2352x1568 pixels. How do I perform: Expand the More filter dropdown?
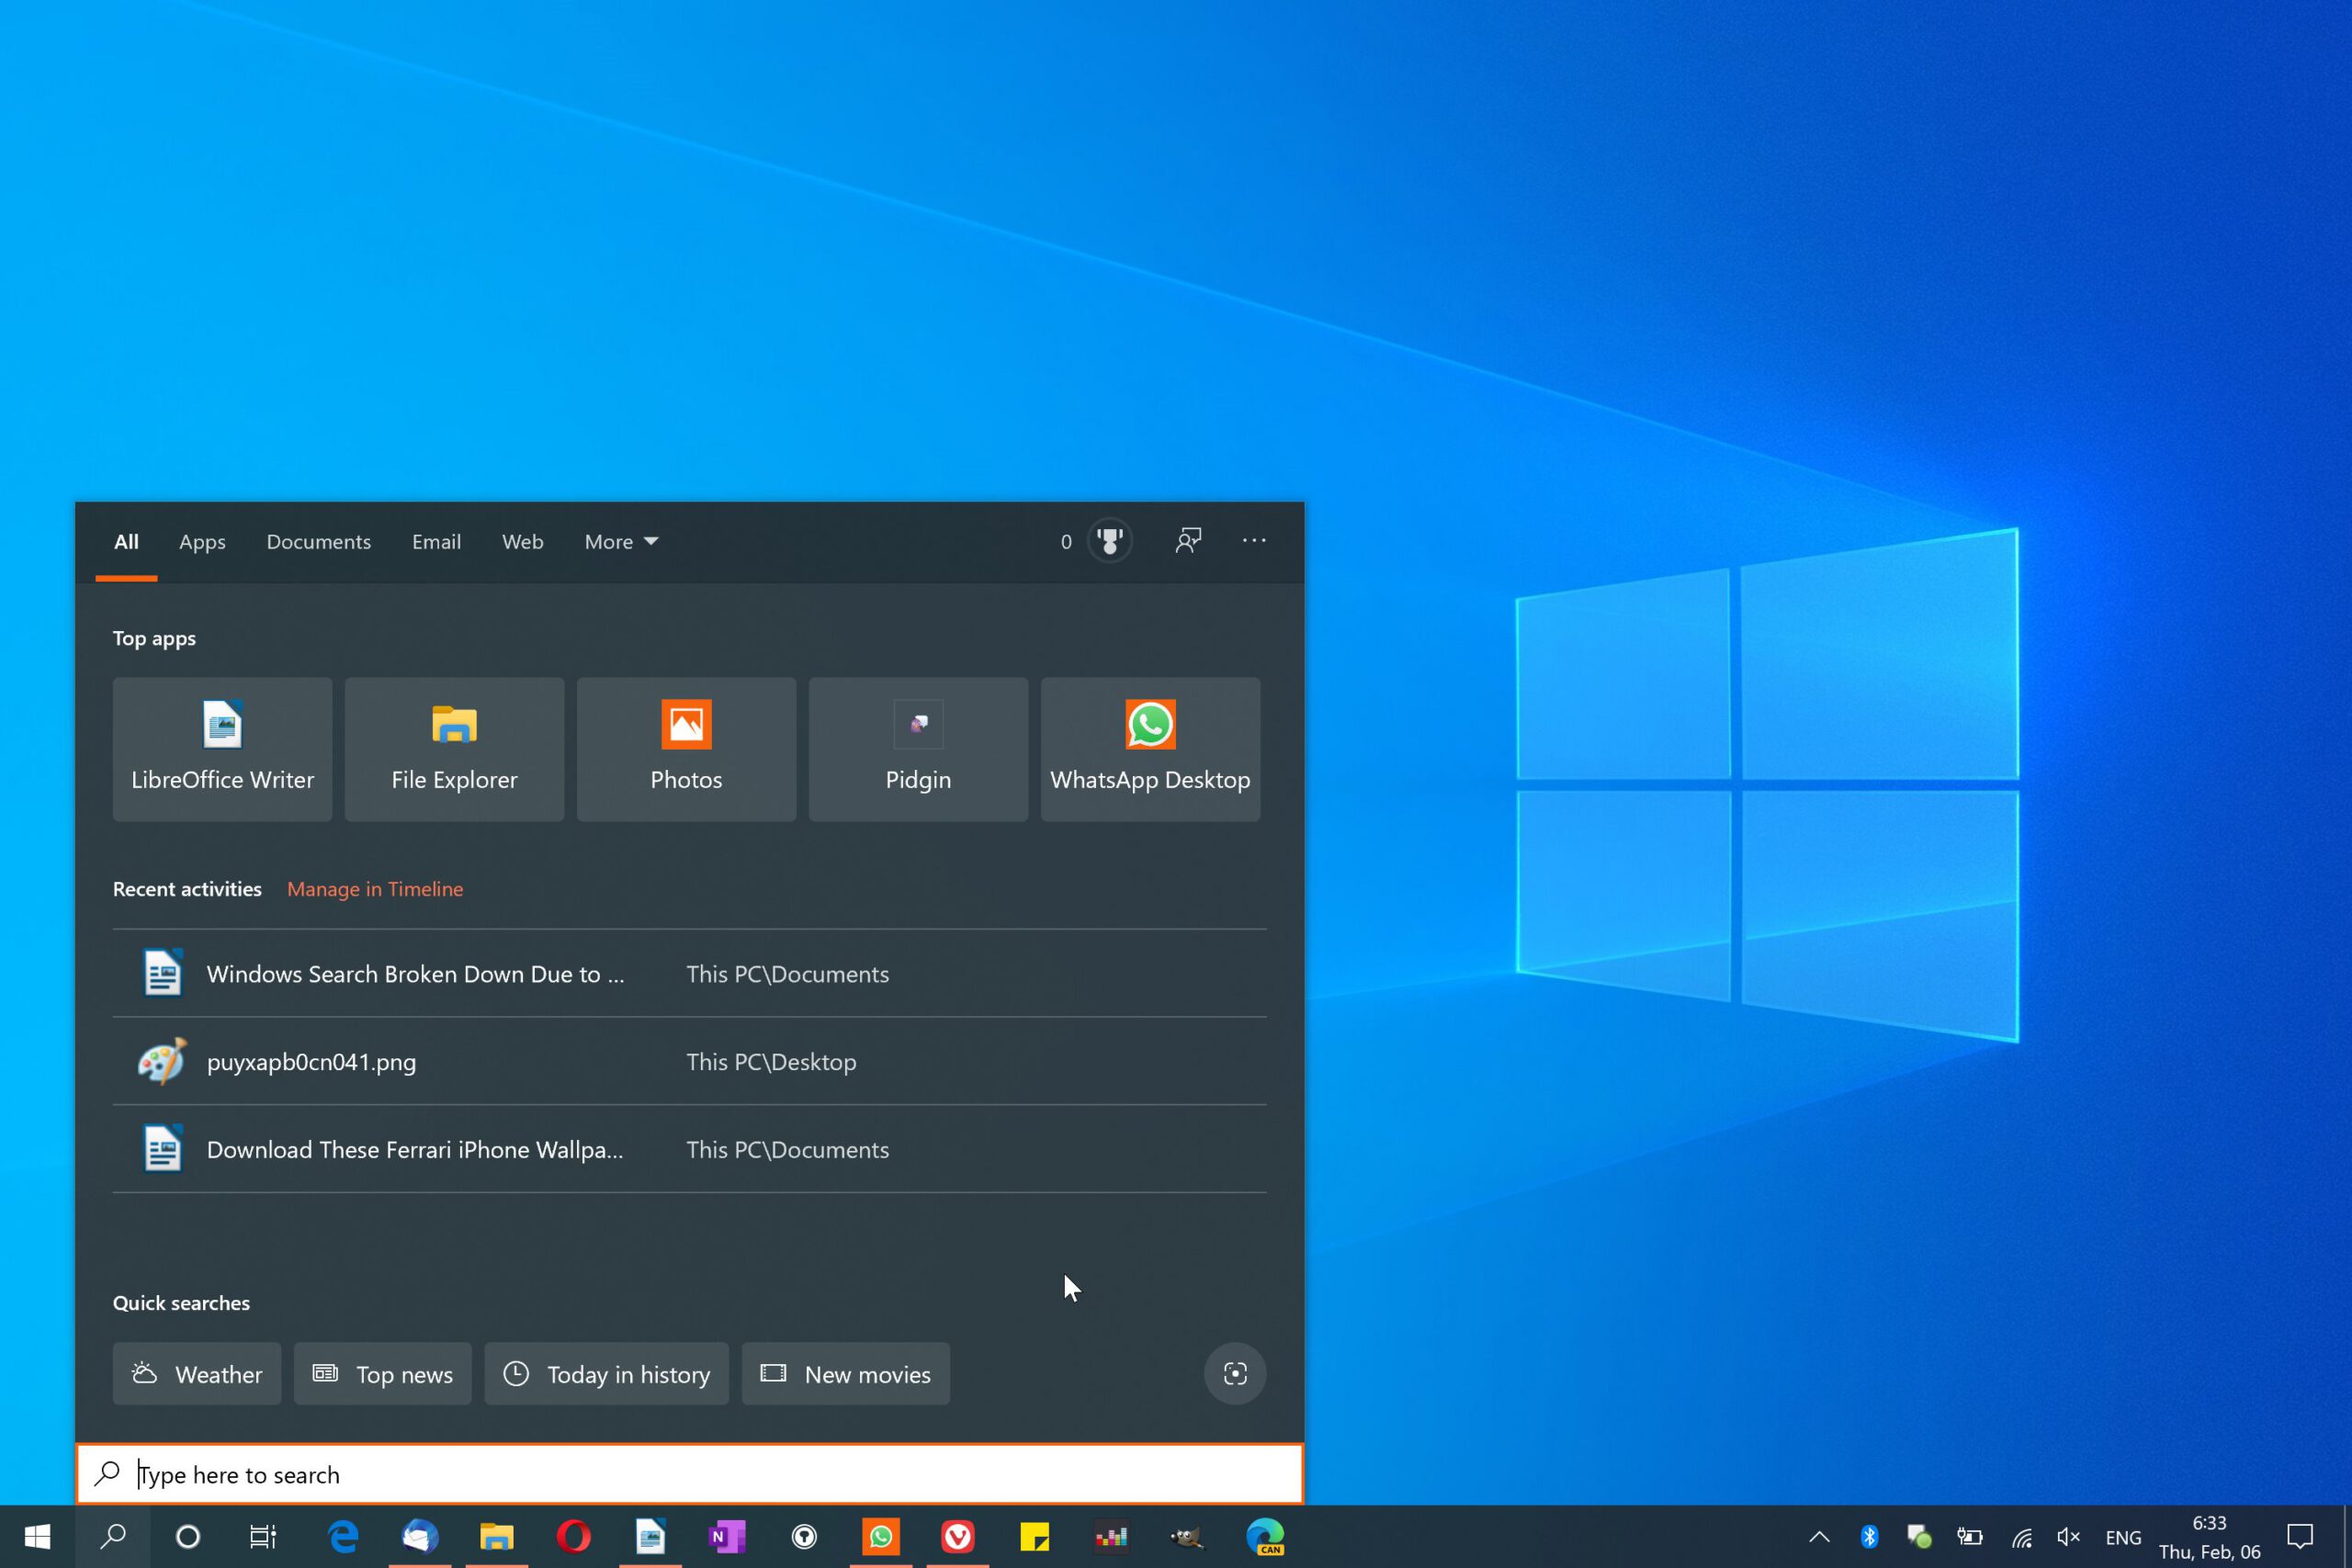coord(621,541)
